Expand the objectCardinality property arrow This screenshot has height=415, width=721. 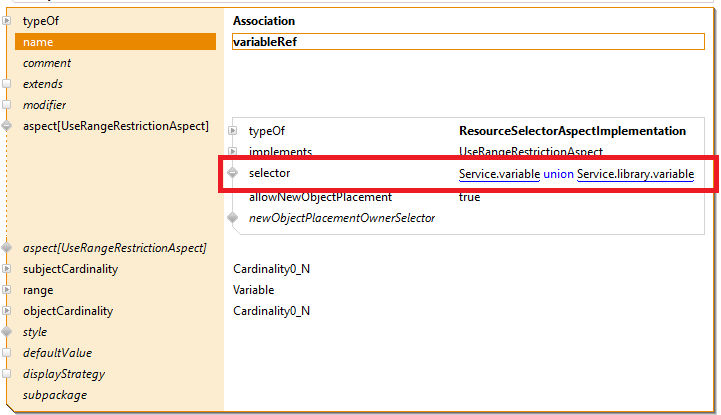(7, 311)
